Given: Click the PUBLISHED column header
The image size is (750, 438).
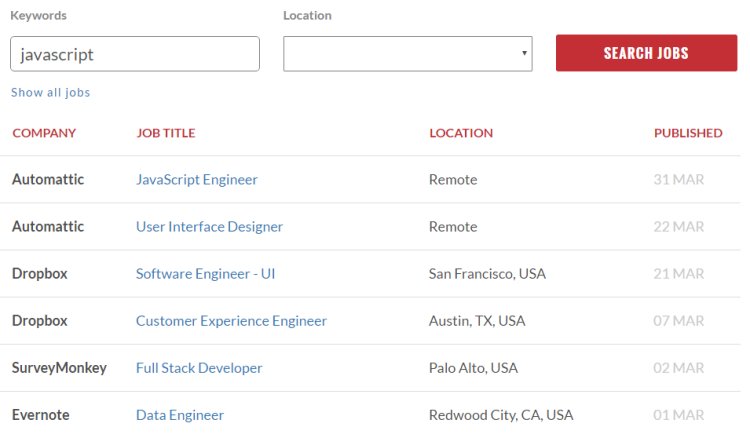Looking at the screenshot, I should click(x=688, y=133).
